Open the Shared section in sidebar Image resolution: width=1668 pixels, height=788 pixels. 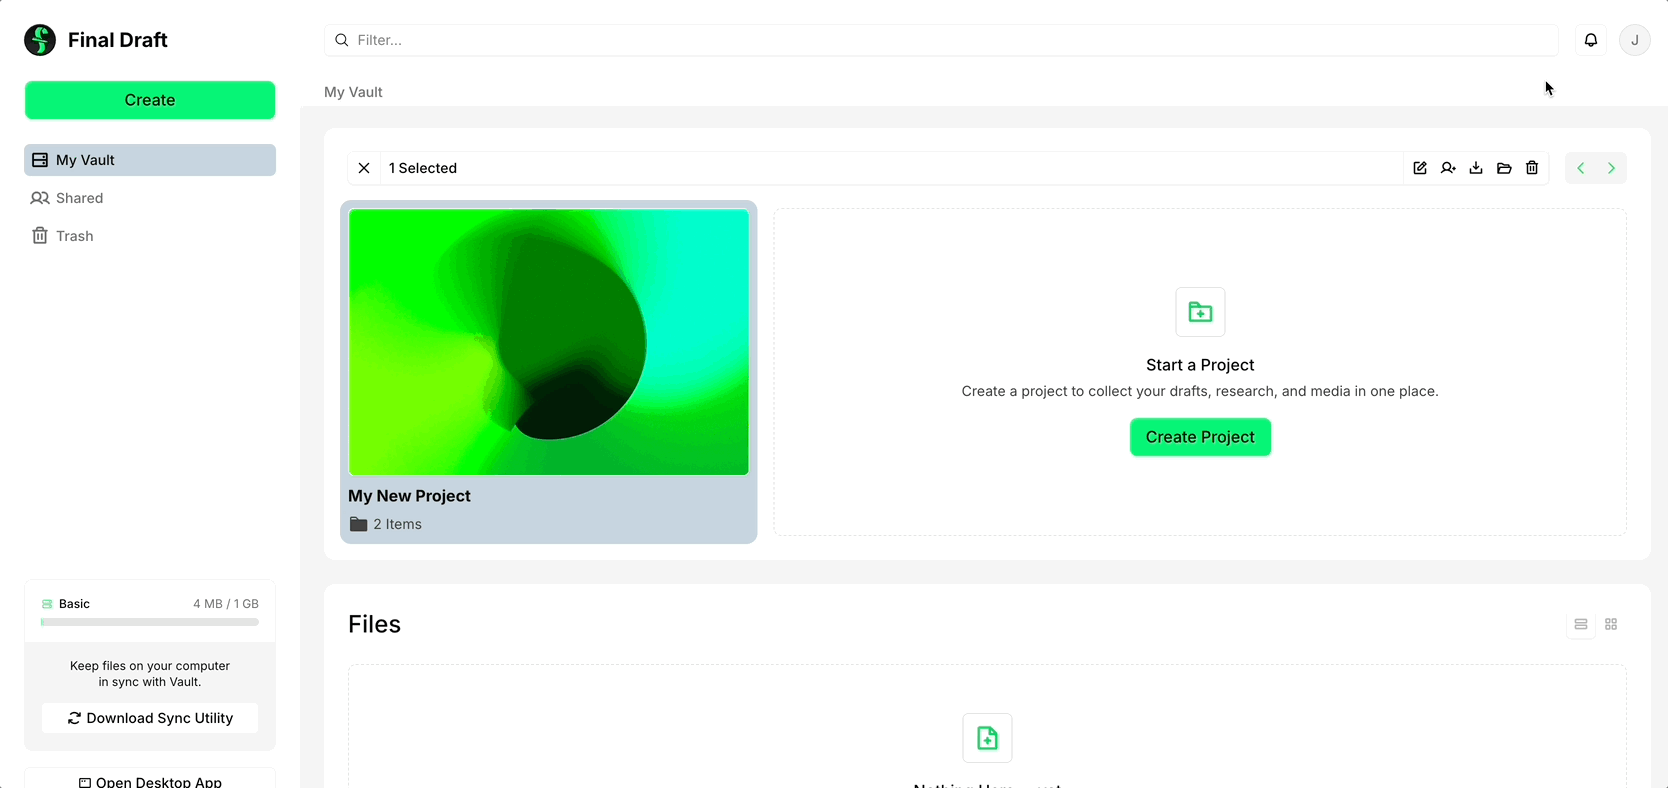click(x=80, y=198)
